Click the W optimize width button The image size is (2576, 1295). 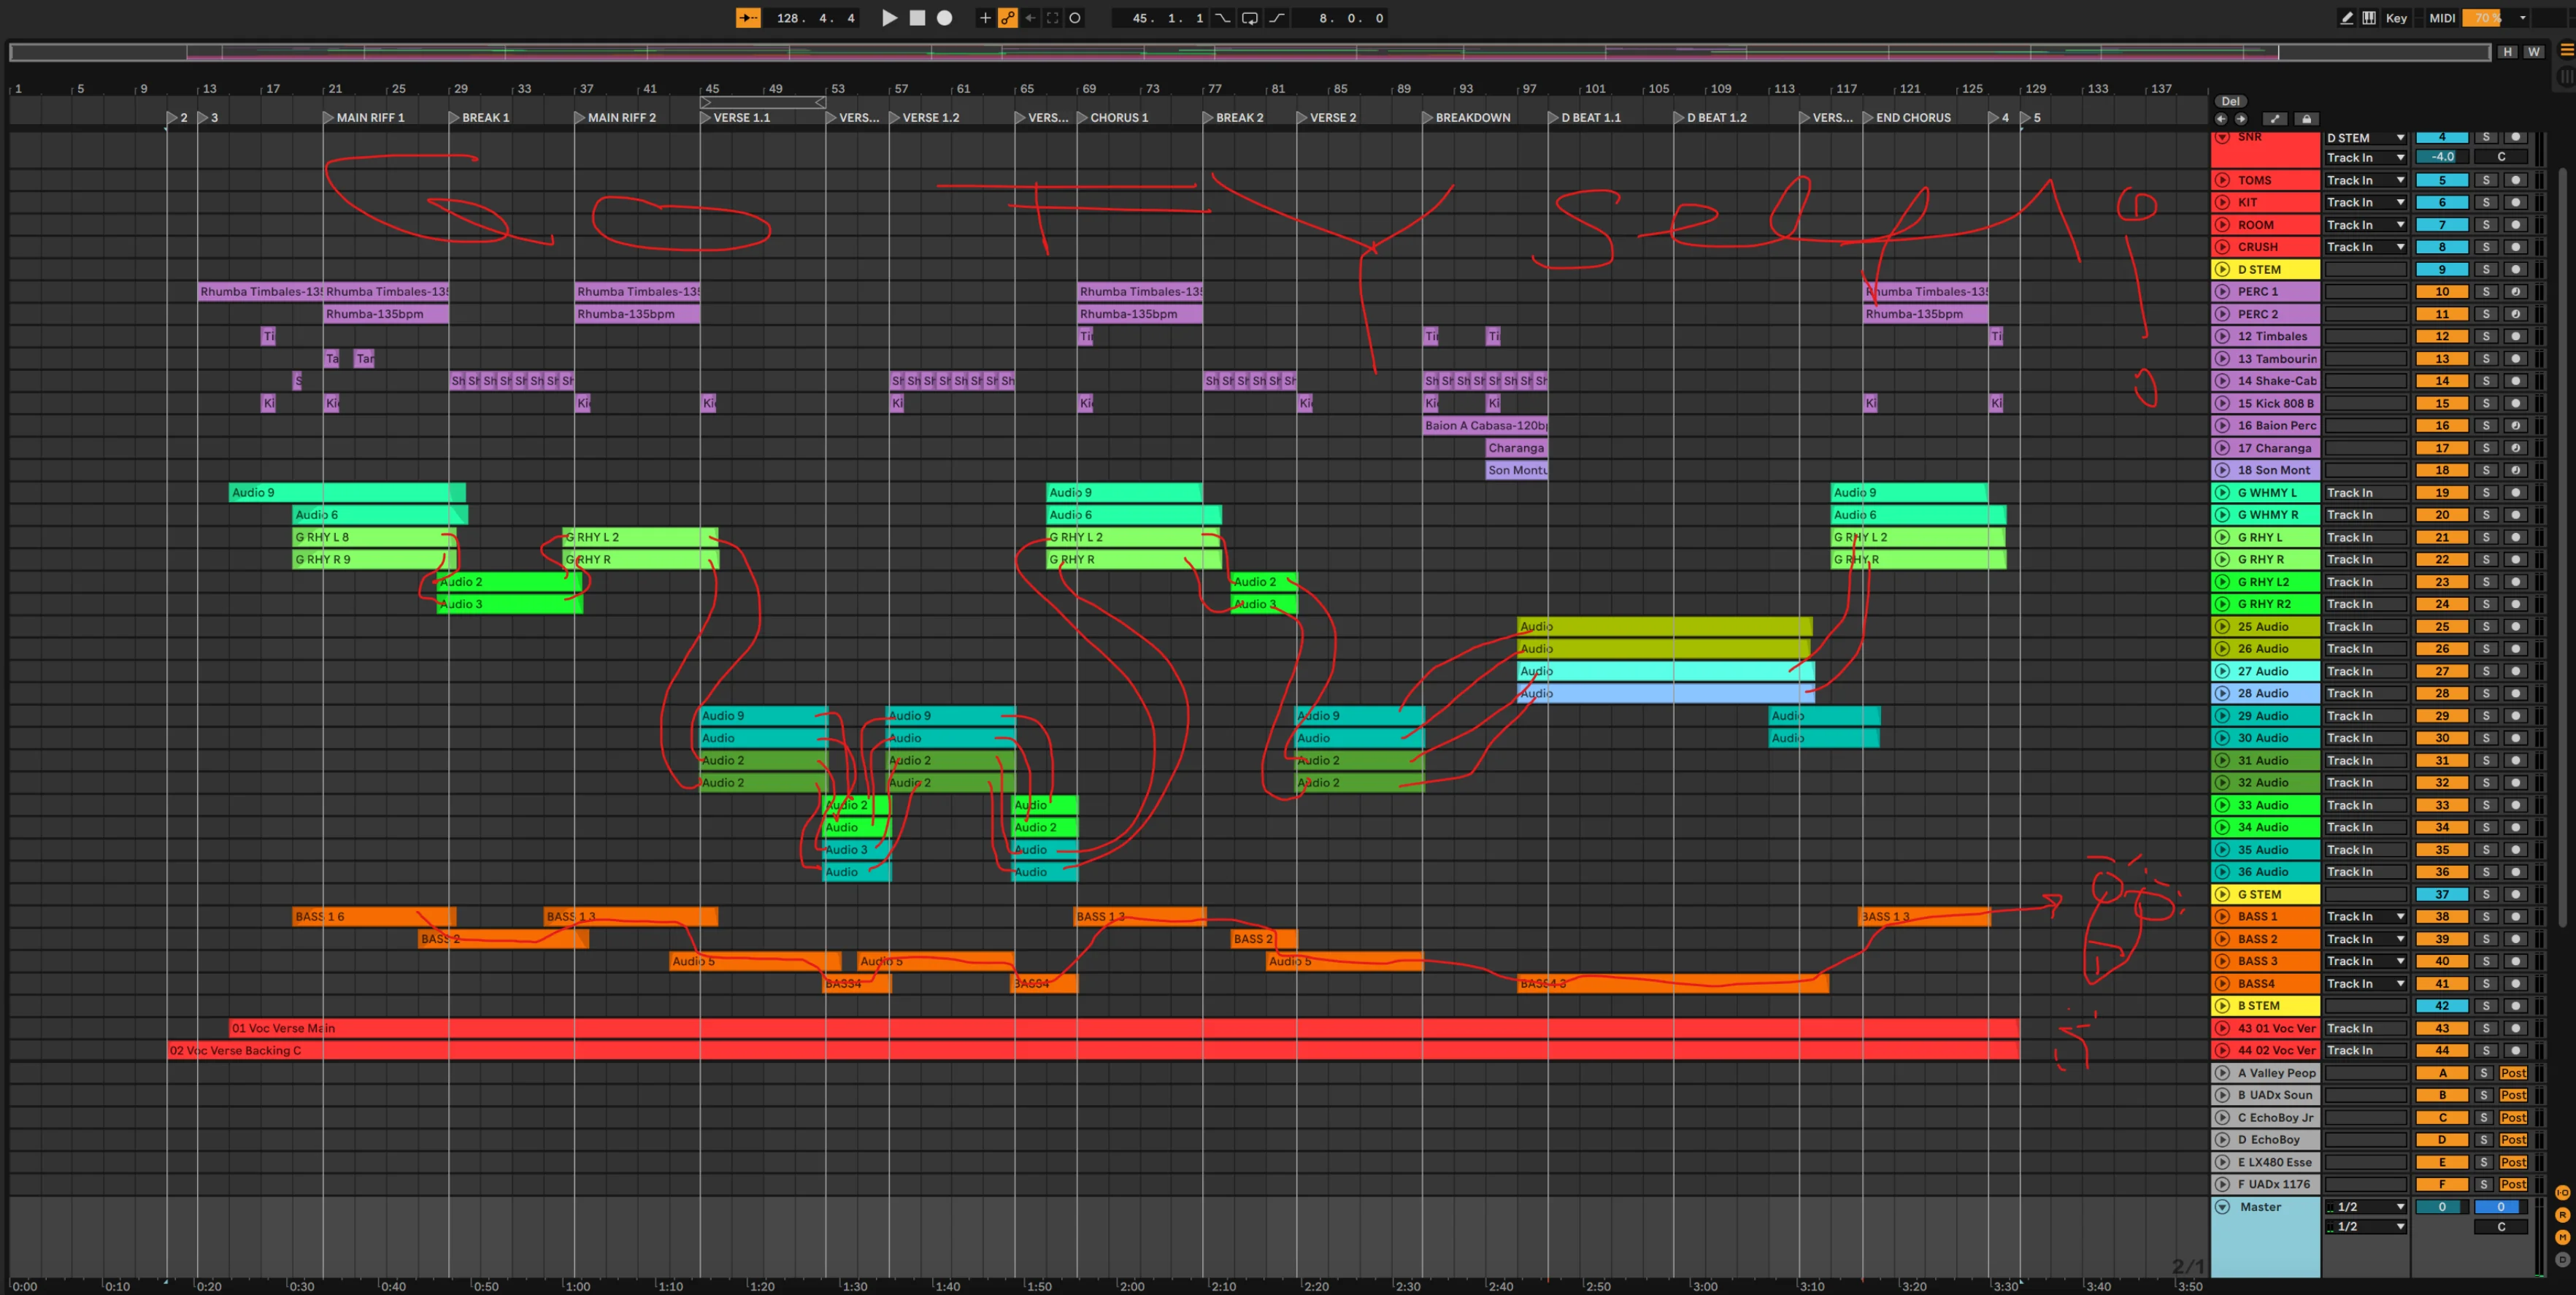click(2533, 52)
